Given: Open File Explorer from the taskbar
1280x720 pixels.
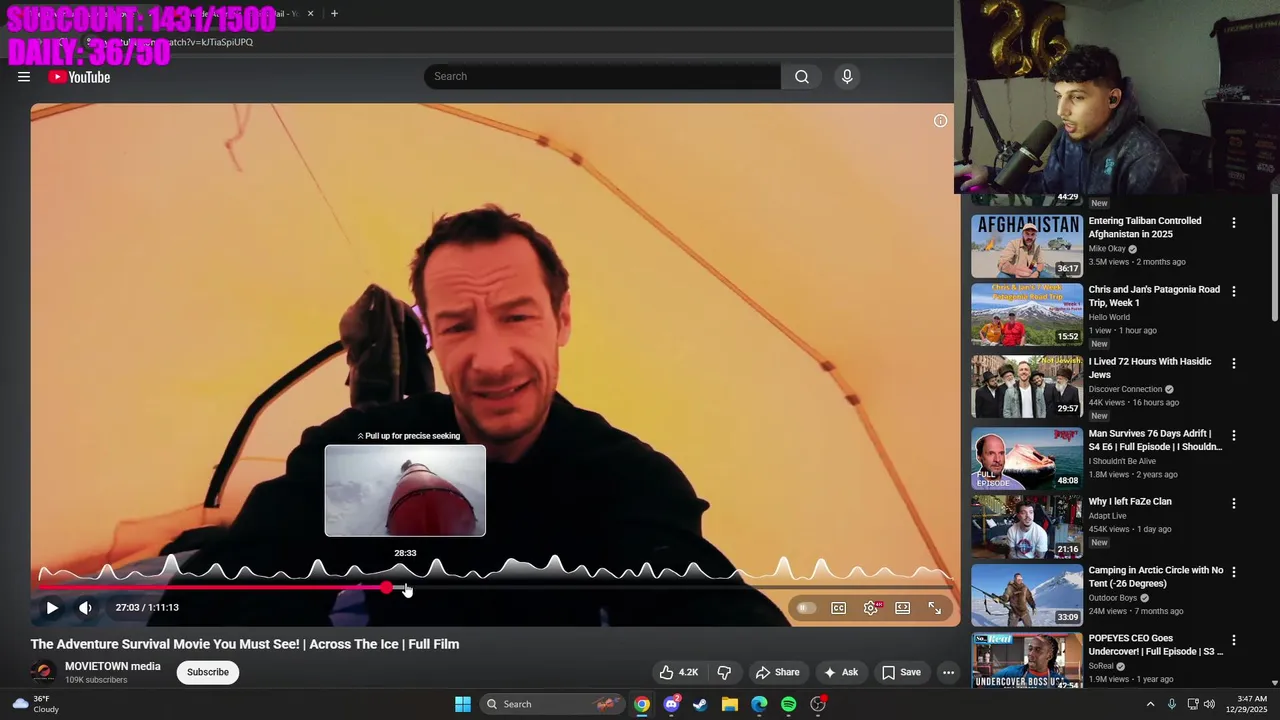Looking at the screenshot, I should (x=730, y=704).
